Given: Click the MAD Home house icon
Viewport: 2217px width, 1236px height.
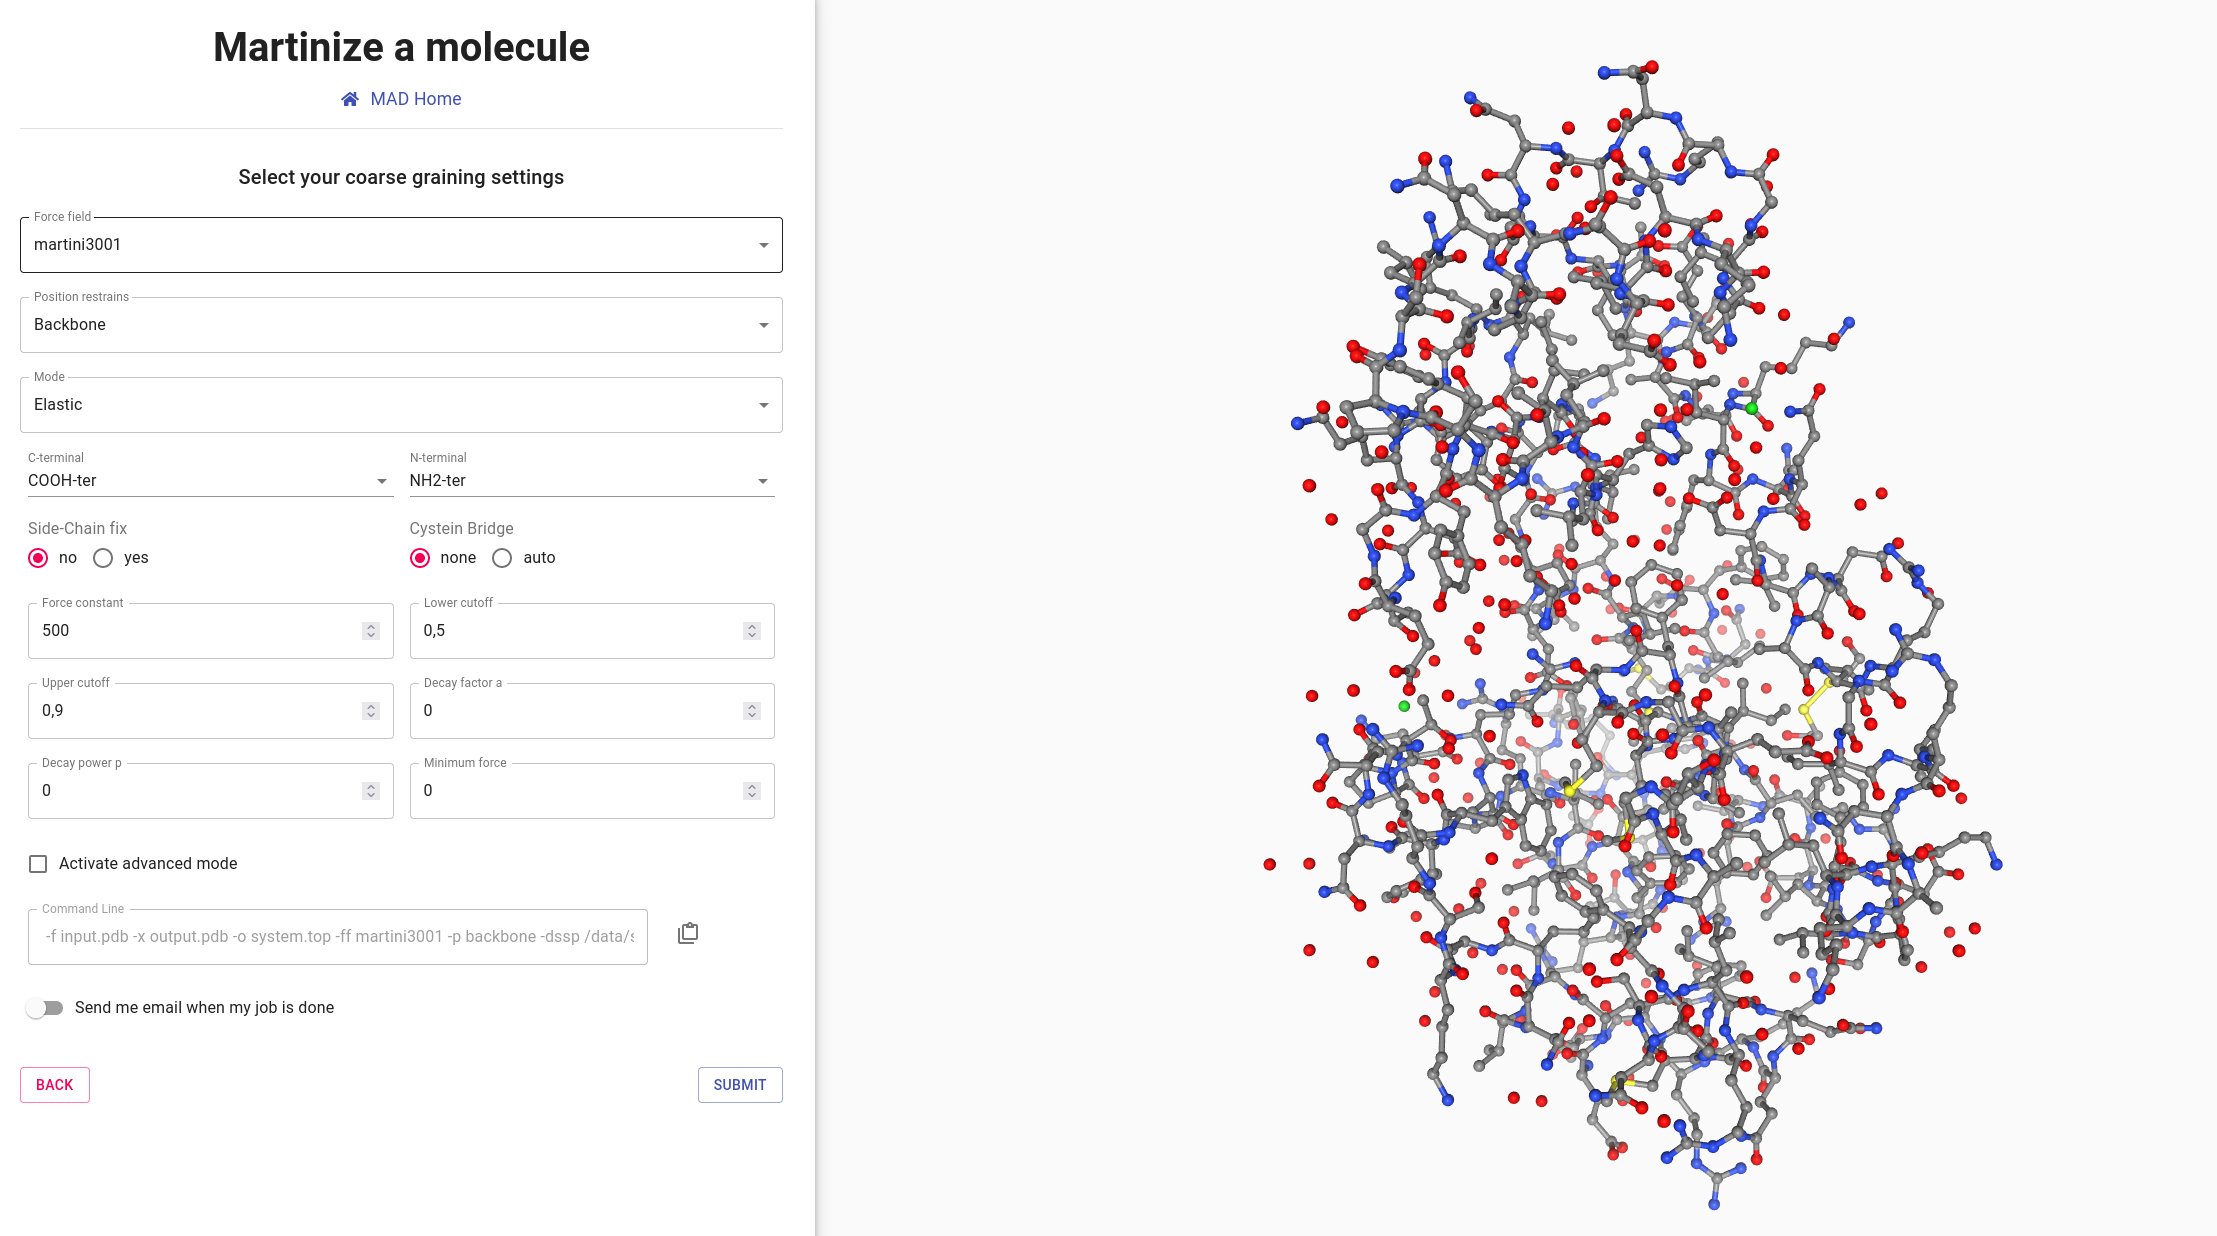Looking at the screenshot, I should point(350,99).
